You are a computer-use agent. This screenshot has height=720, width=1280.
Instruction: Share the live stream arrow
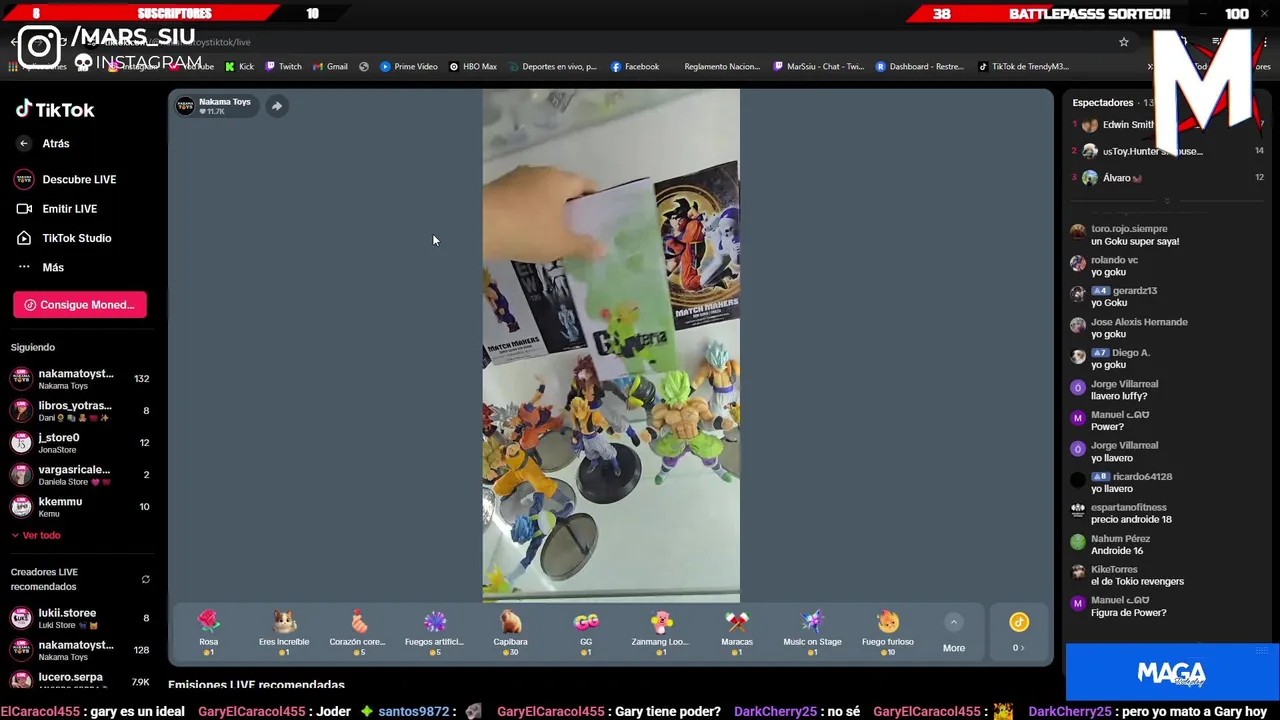277,106
